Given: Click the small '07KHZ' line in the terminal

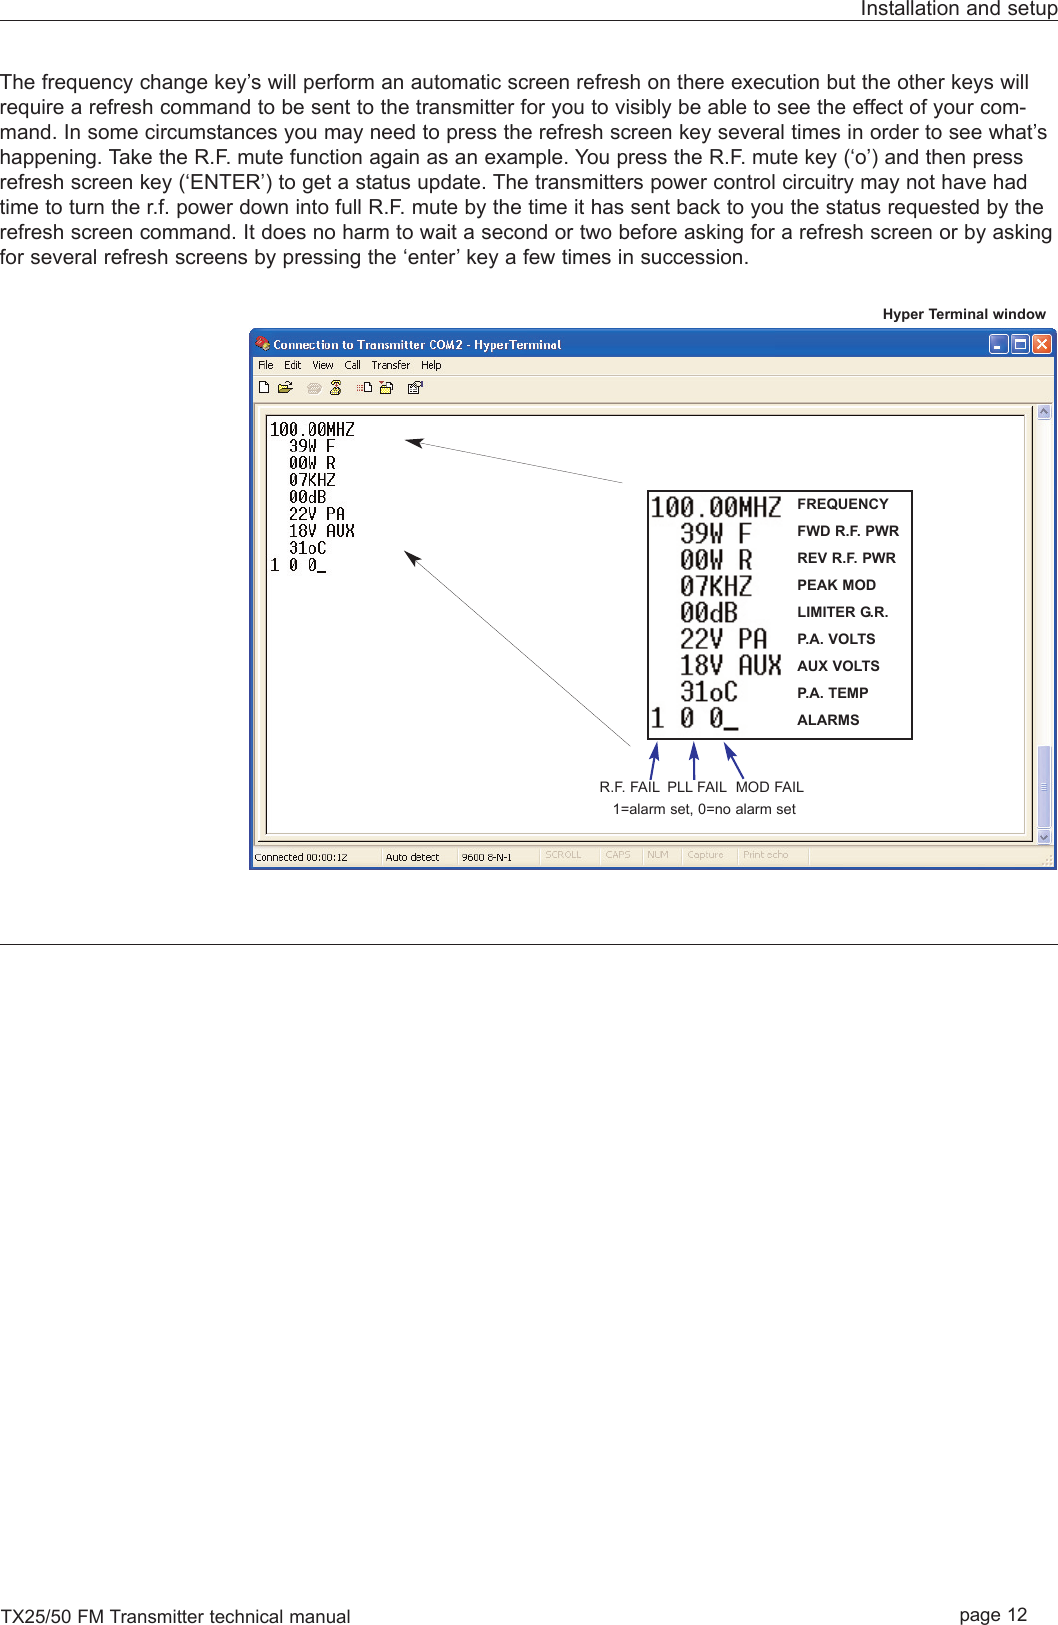Looking at the screenshot, I should [x=312, y=480].
